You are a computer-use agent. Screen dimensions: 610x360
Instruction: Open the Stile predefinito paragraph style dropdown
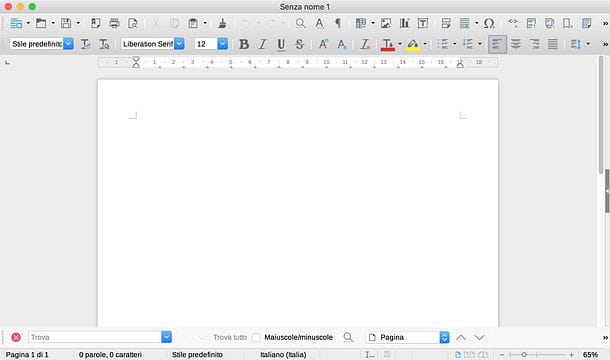coord(68,44)
